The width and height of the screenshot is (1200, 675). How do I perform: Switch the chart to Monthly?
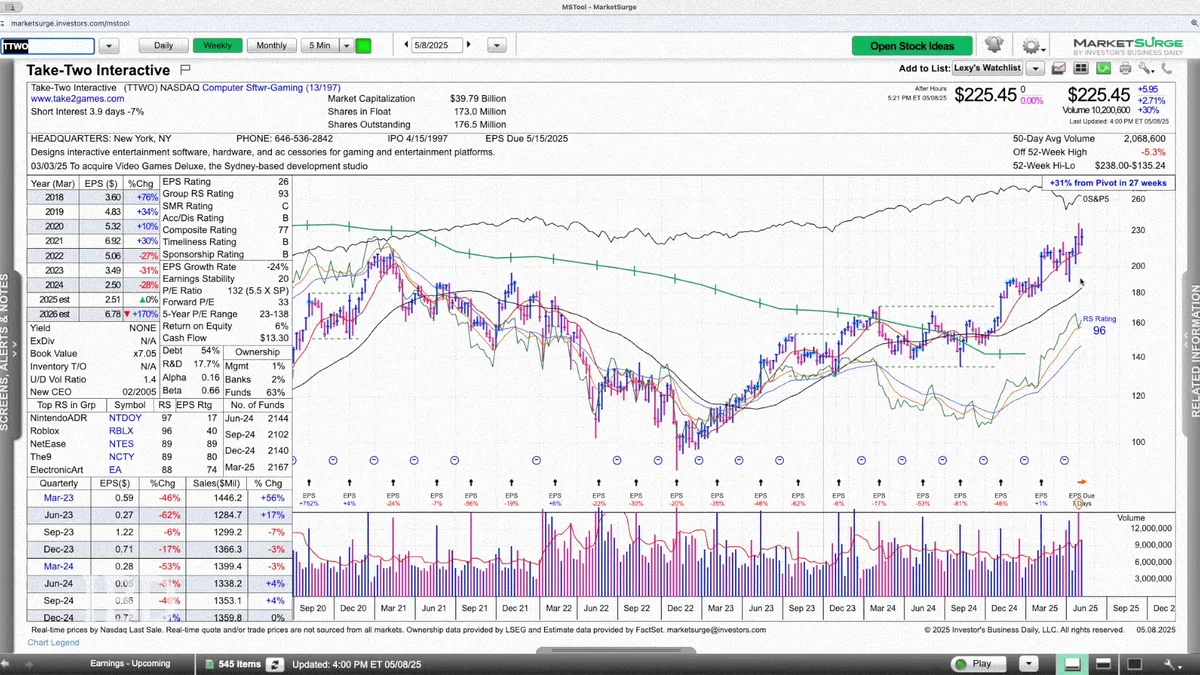(272, 45)
